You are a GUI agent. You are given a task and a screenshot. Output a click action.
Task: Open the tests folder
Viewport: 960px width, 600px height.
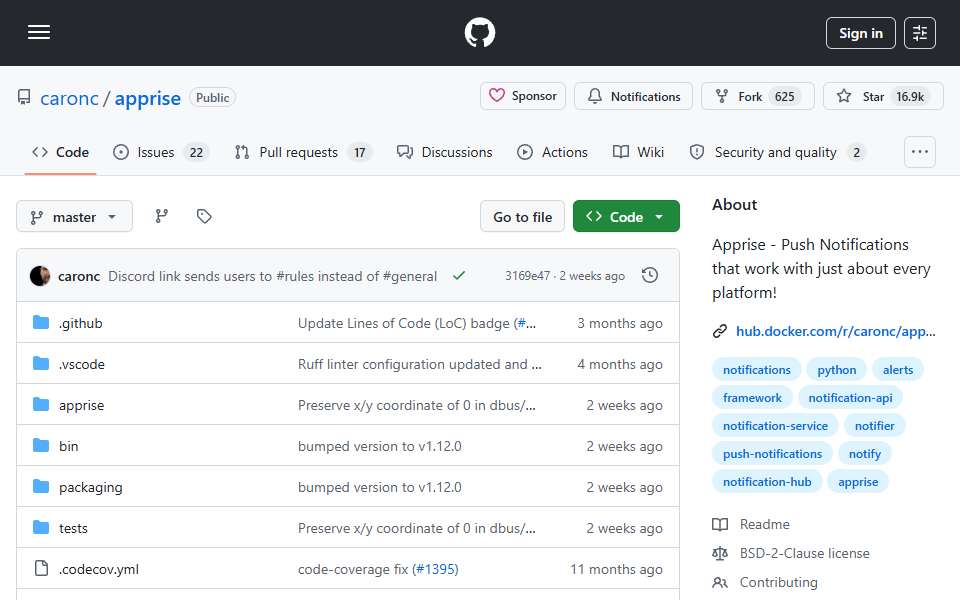[x=73, y=528]
